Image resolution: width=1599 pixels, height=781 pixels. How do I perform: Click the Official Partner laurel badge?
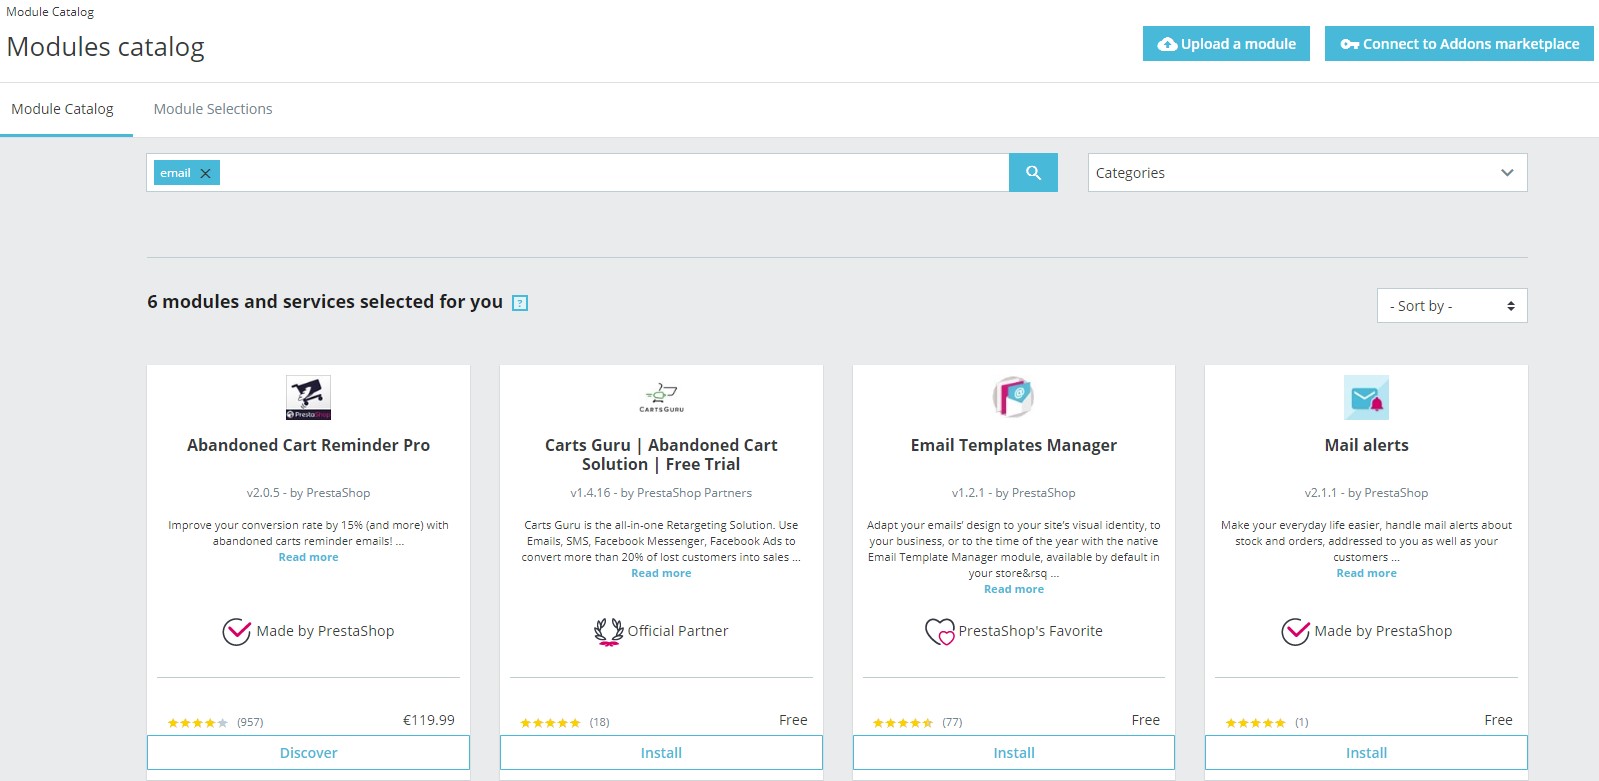tap(661, 631)
